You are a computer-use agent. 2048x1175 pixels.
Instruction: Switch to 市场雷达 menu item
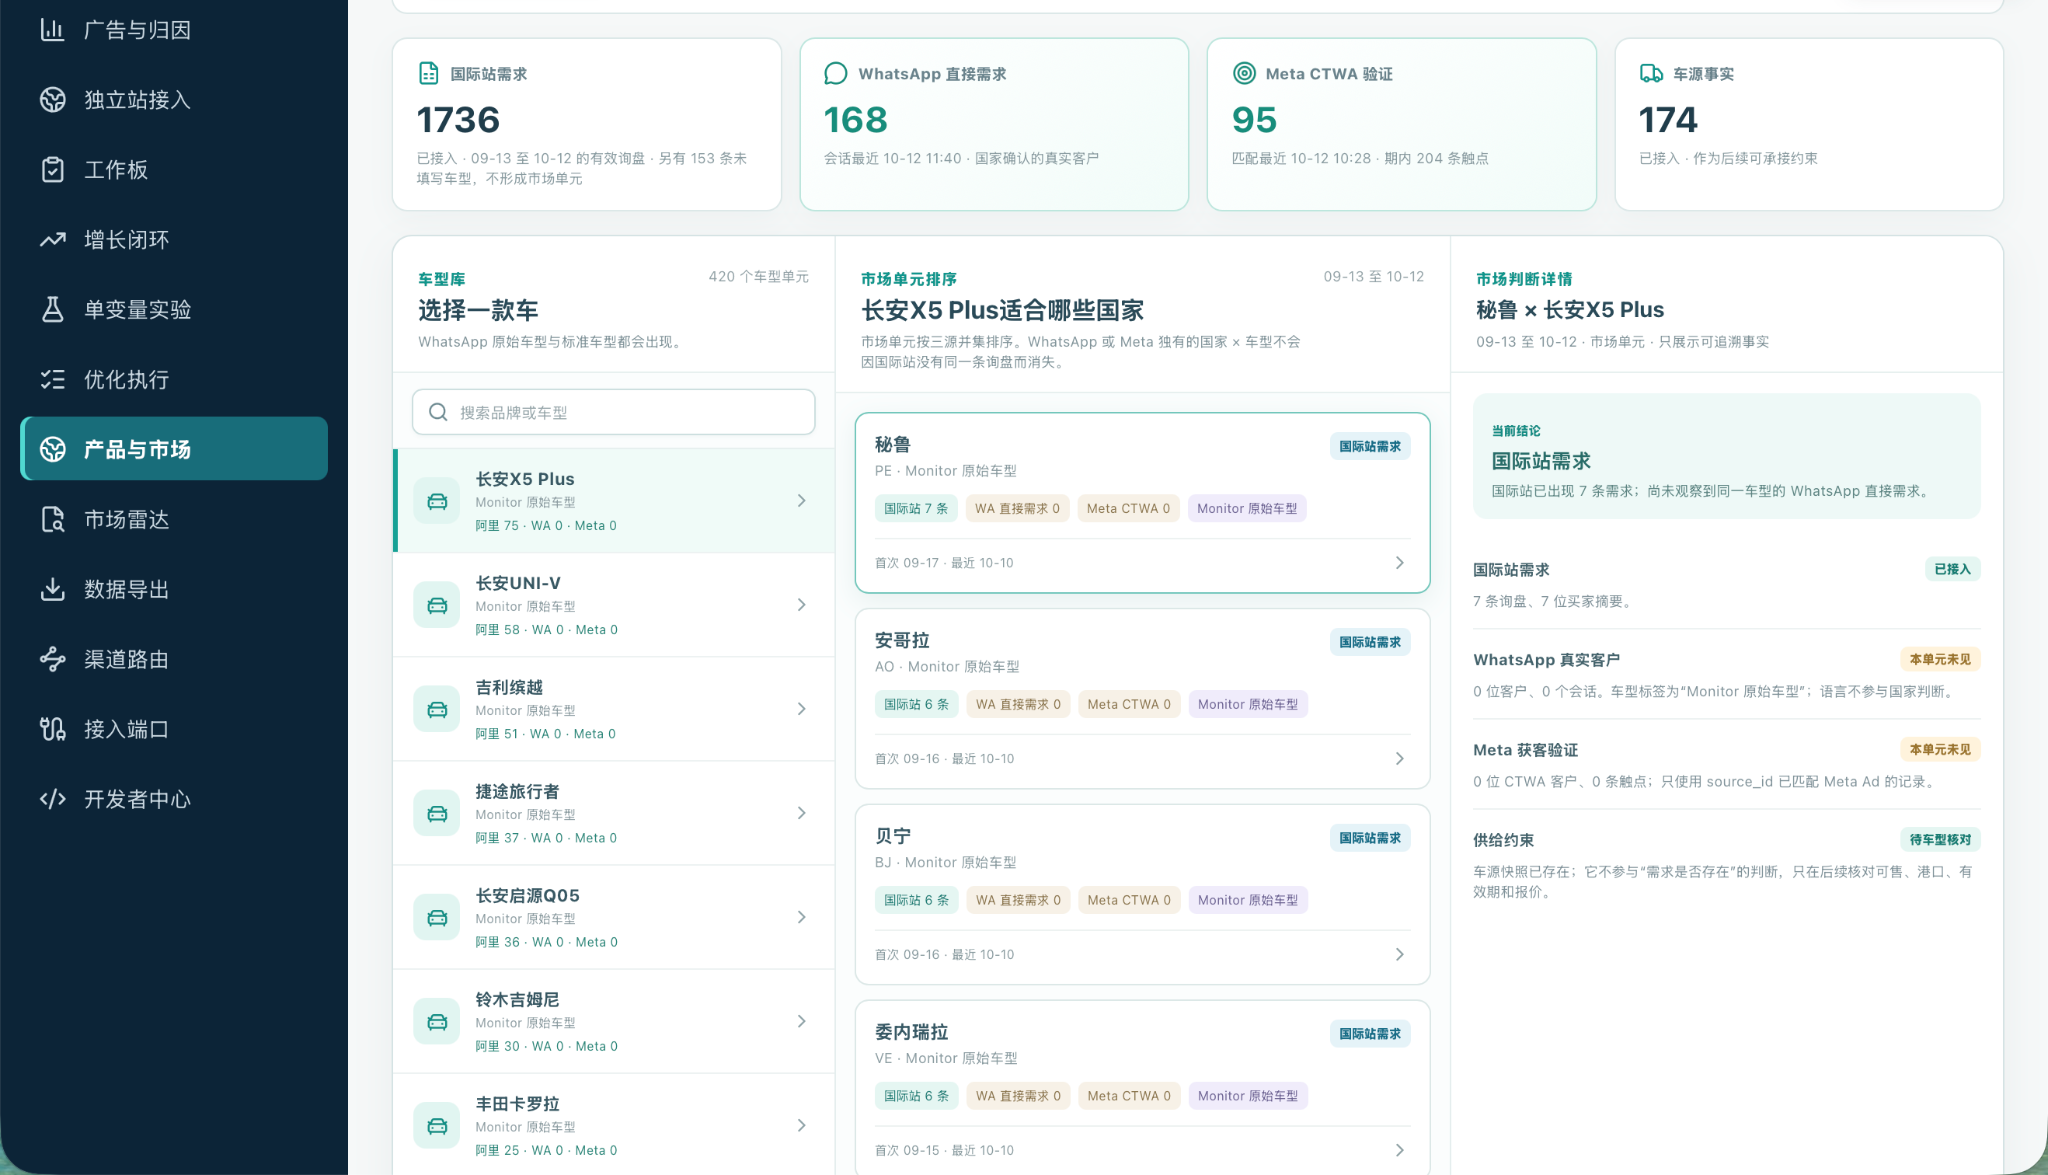(175, 520)
